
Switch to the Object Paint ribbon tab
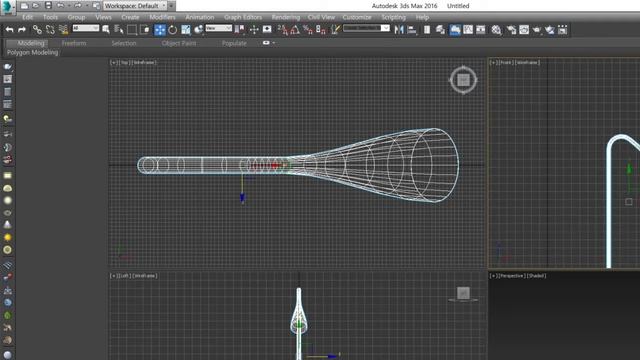tap(179, 43)
